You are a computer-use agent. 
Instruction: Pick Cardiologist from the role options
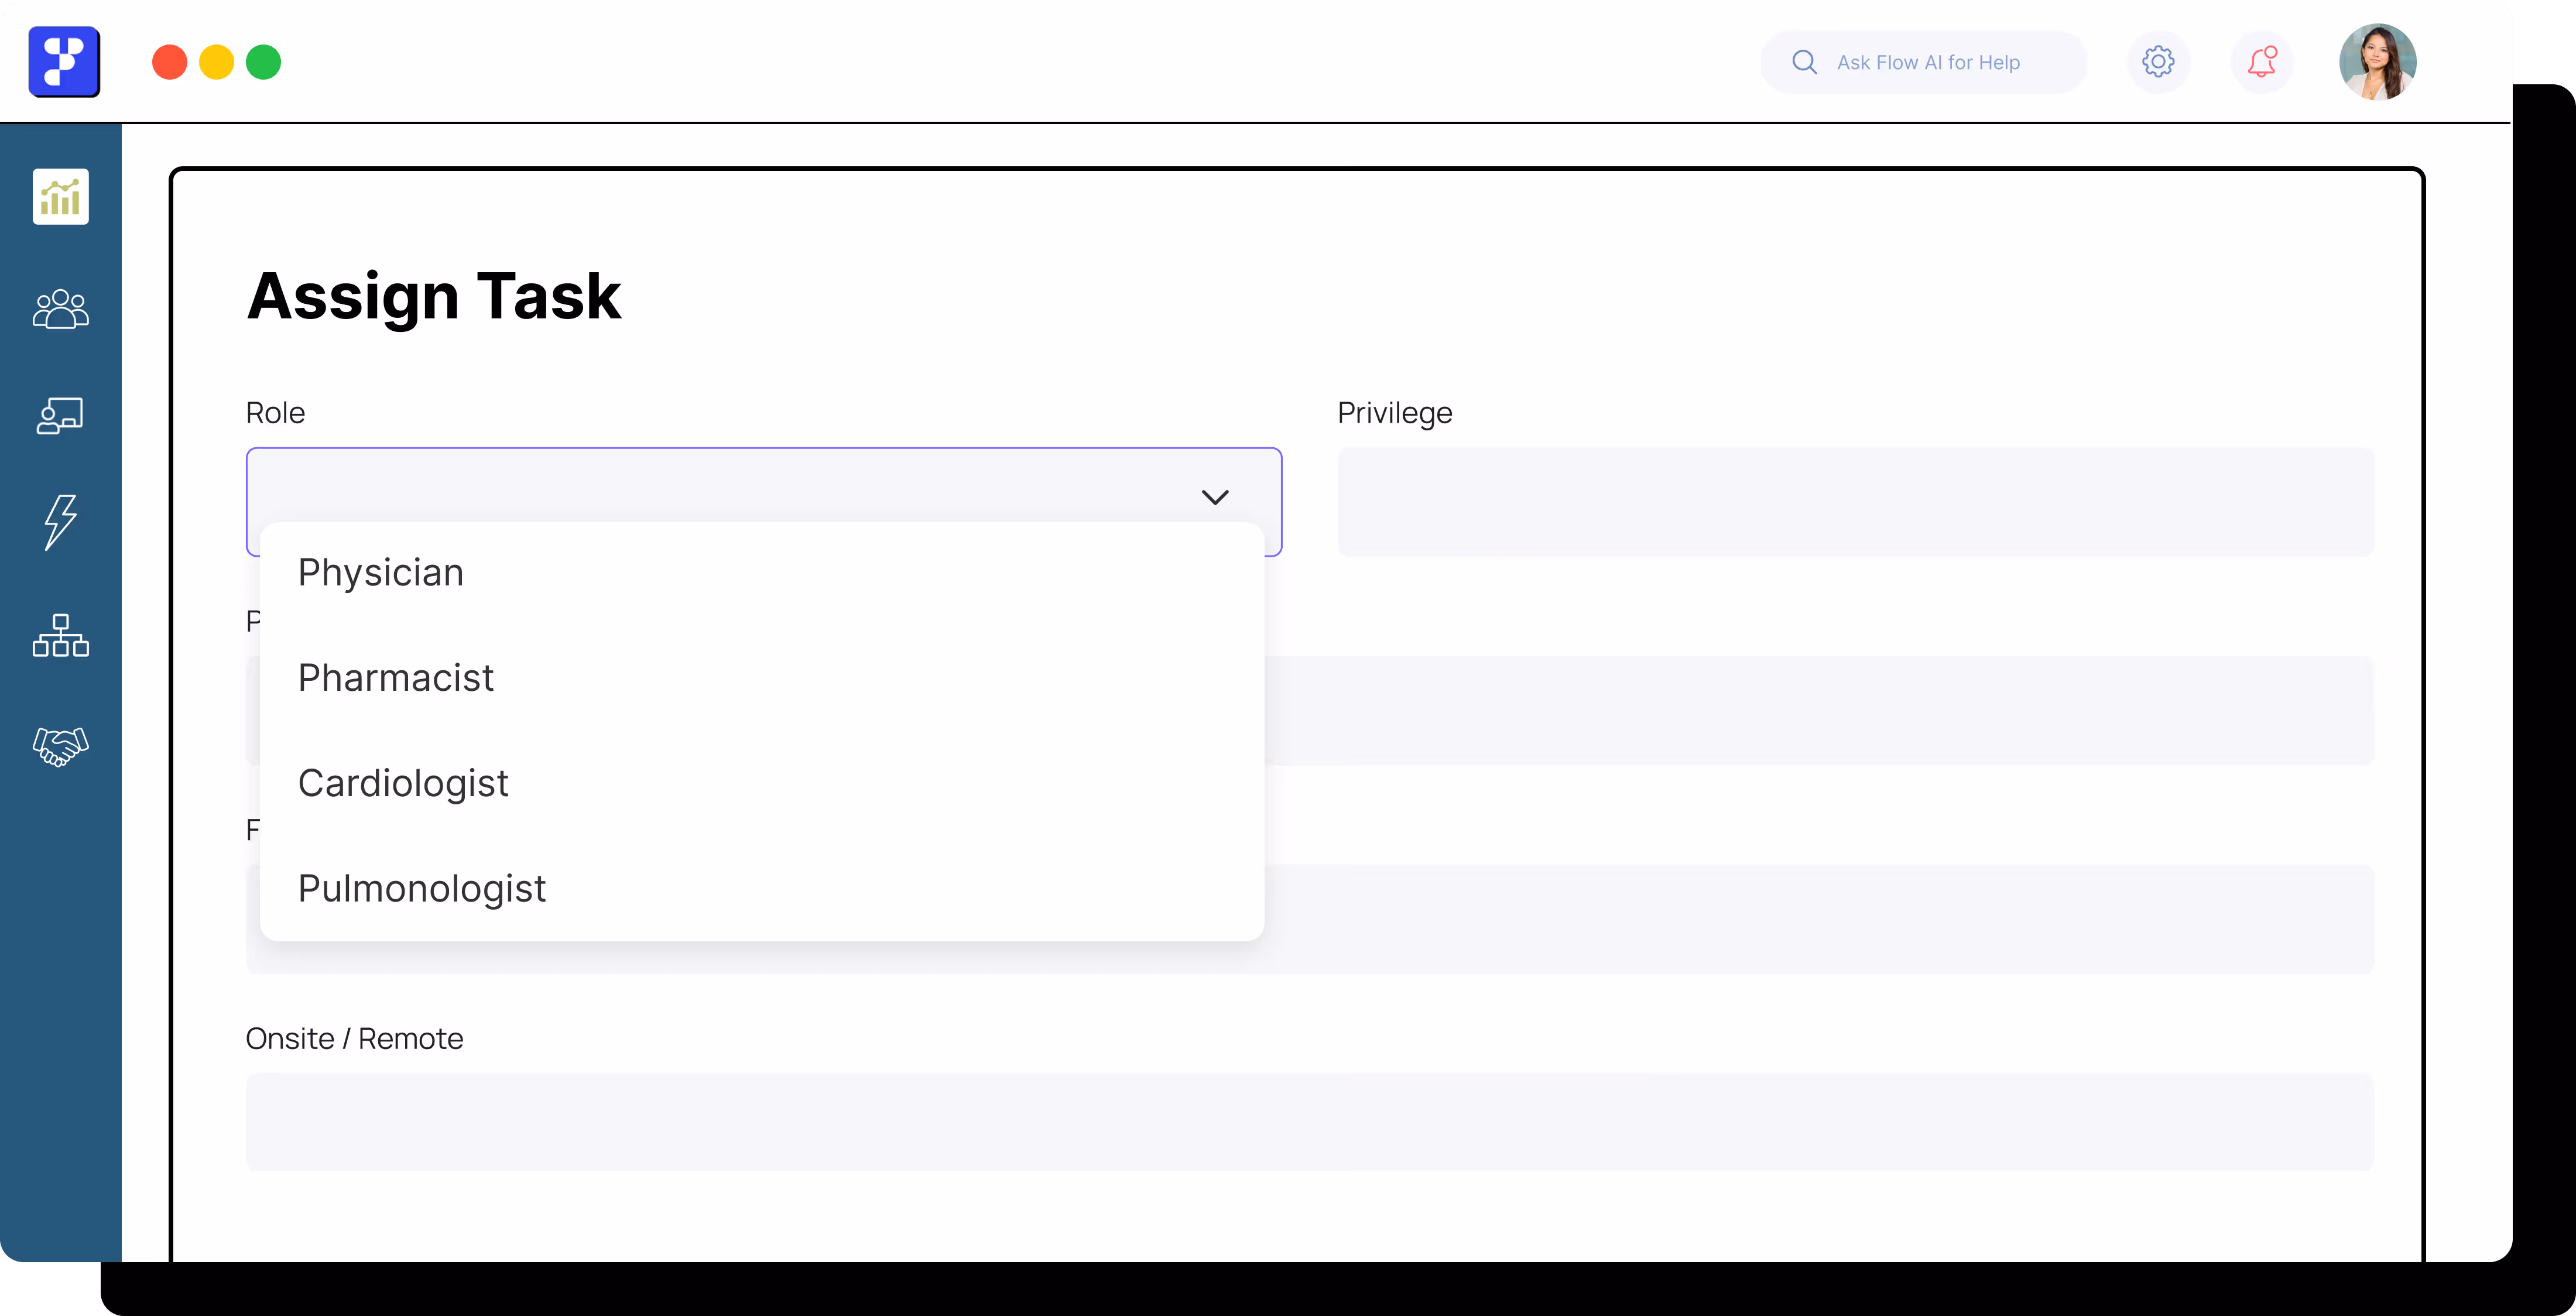point(402,783)
